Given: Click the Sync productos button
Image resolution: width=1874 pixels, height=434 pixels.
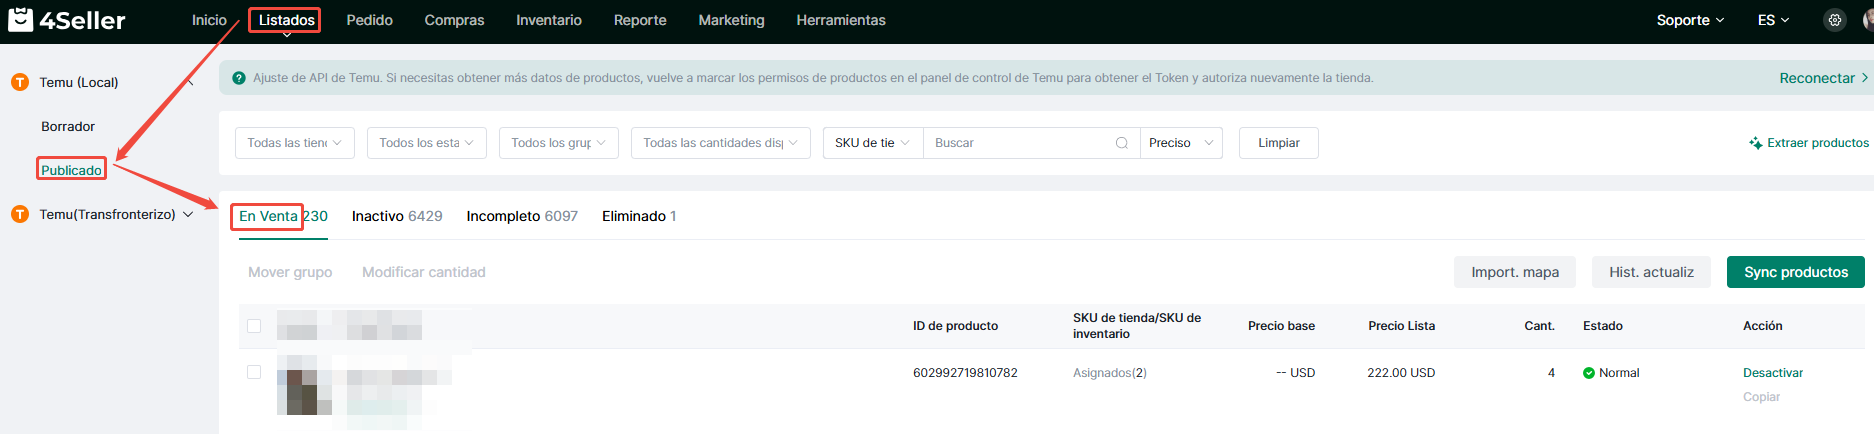Looking at the screenshot, I should (x=1795, y=272).
